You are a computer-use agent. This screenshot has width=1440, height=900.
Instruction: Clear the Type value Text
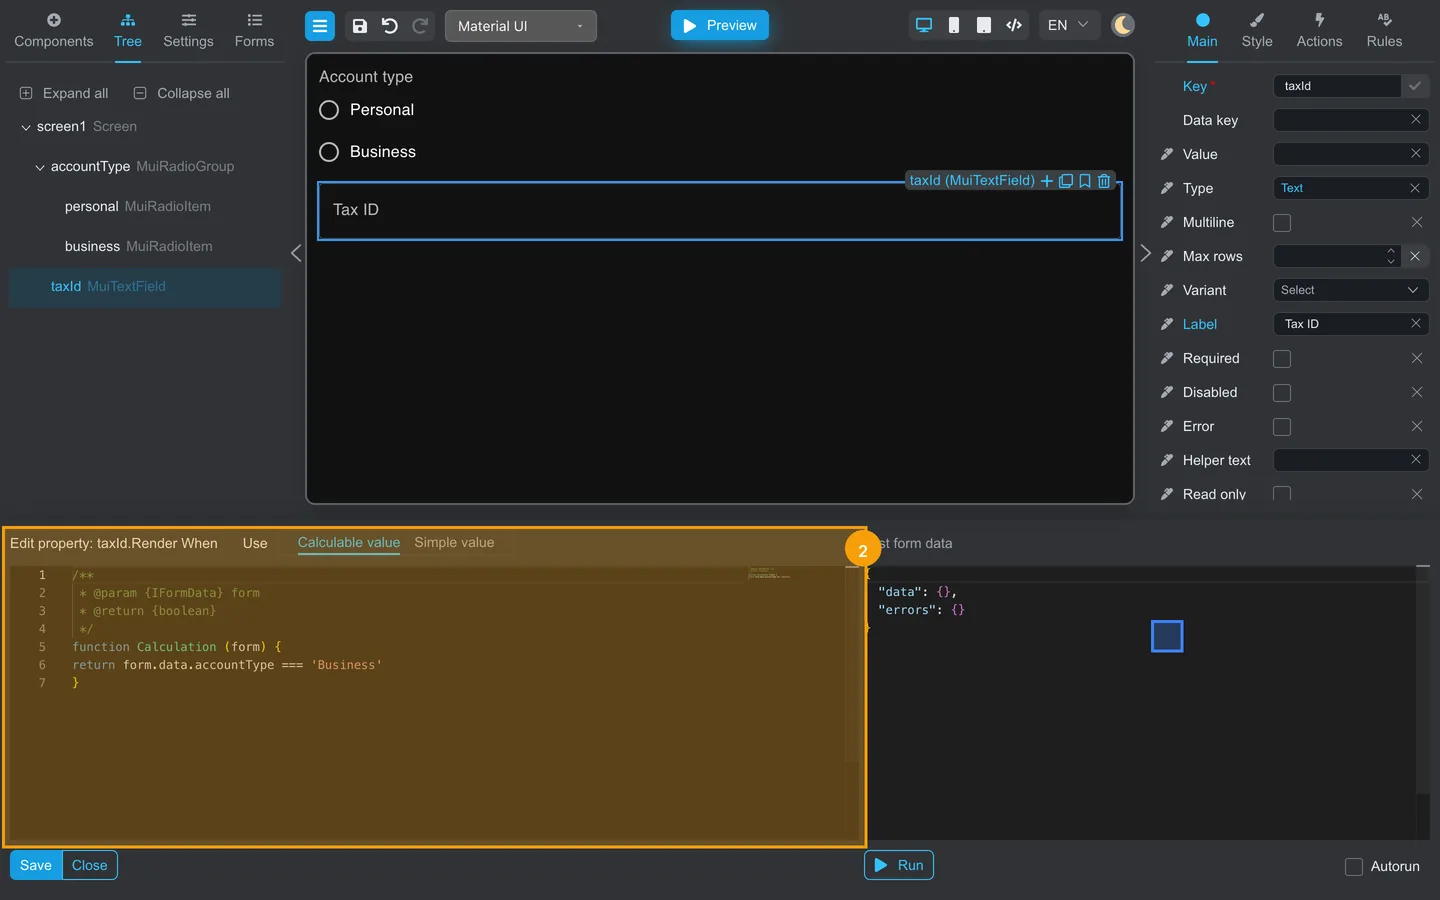click(x=1415, y=188)
